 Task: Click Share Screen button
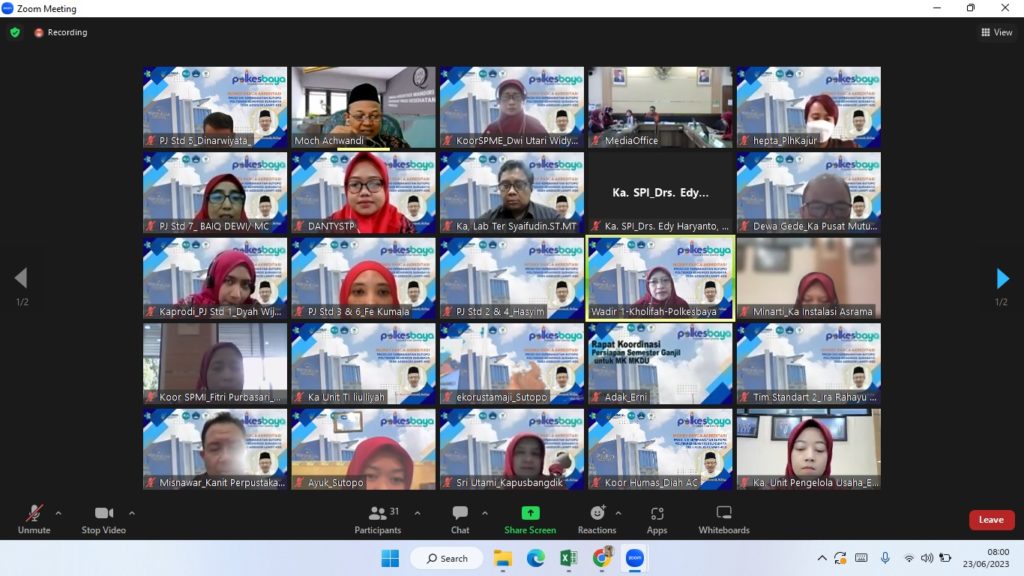tap(530, 520)
